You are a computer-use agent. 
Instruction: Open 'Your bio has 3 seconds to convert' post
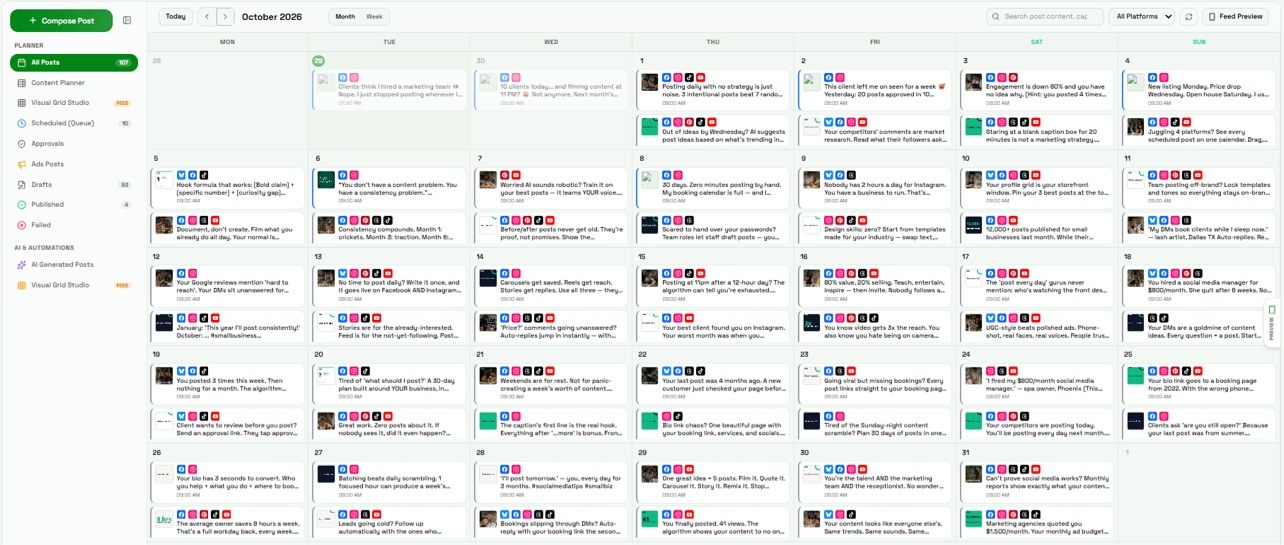coord(227,481)
